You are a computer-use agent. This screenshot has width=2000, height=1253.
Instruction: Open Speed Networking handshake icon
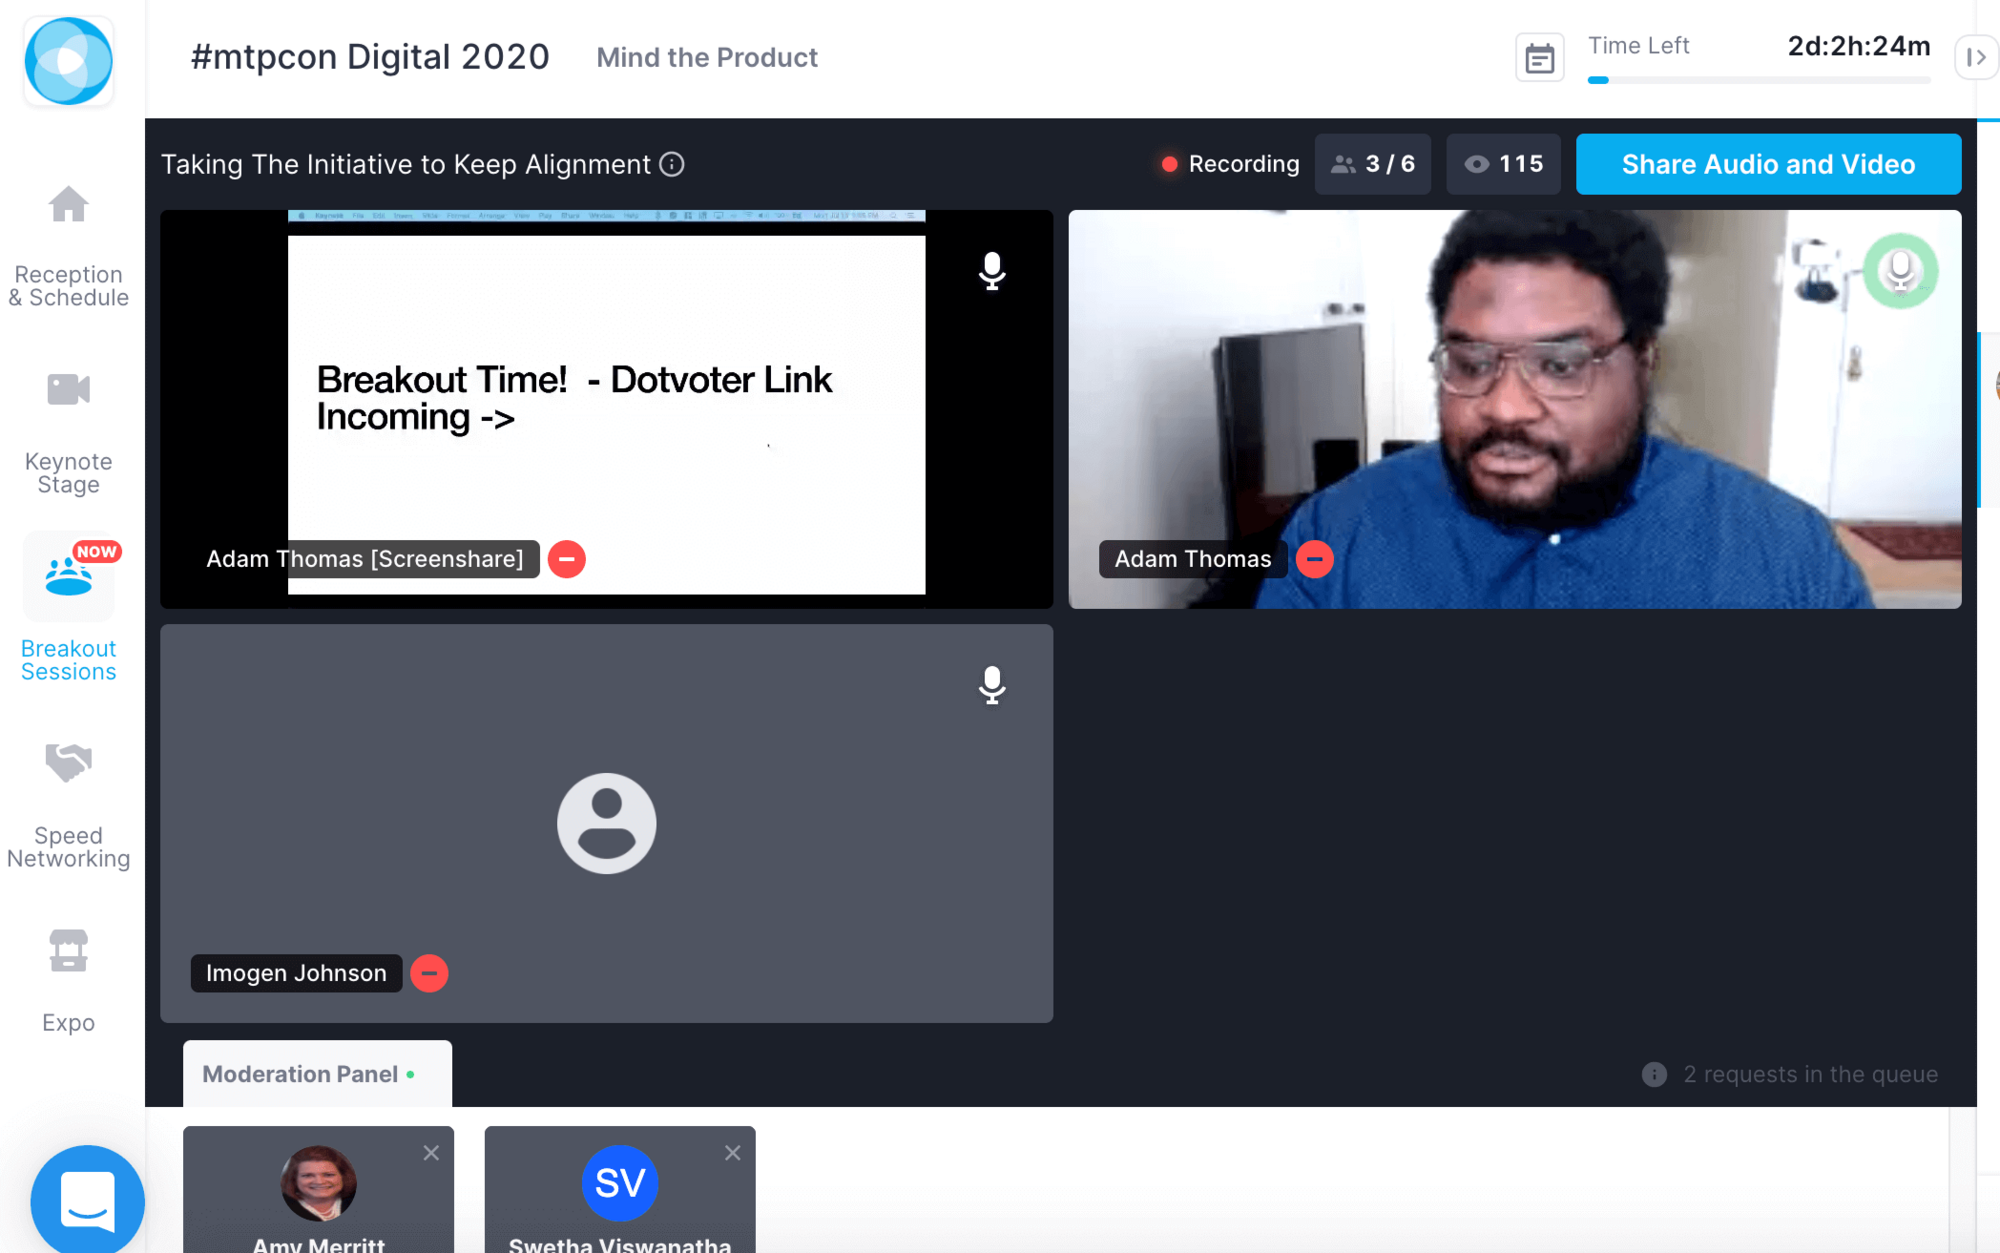click(x=68, y=763)
